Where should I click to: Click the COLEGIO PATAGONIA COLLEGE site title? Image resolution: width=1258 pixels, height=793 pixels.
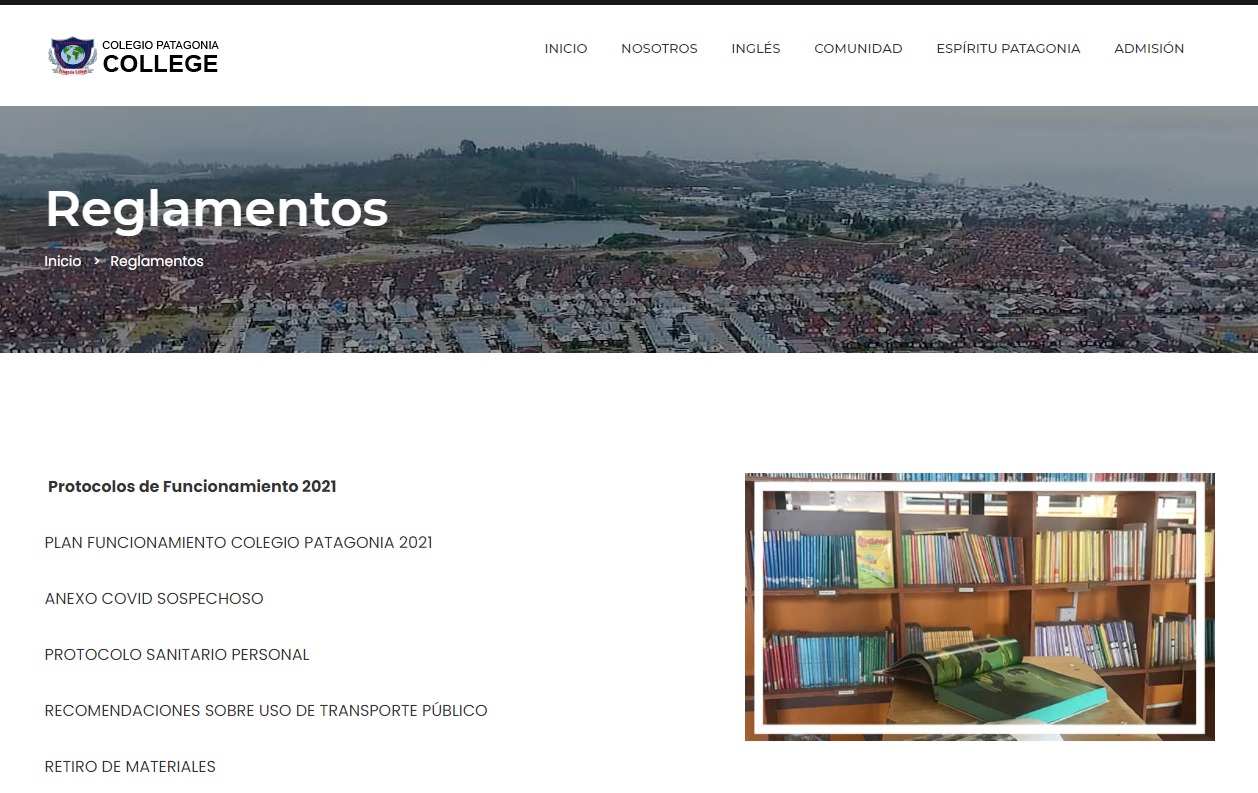[x=160, y=57]
